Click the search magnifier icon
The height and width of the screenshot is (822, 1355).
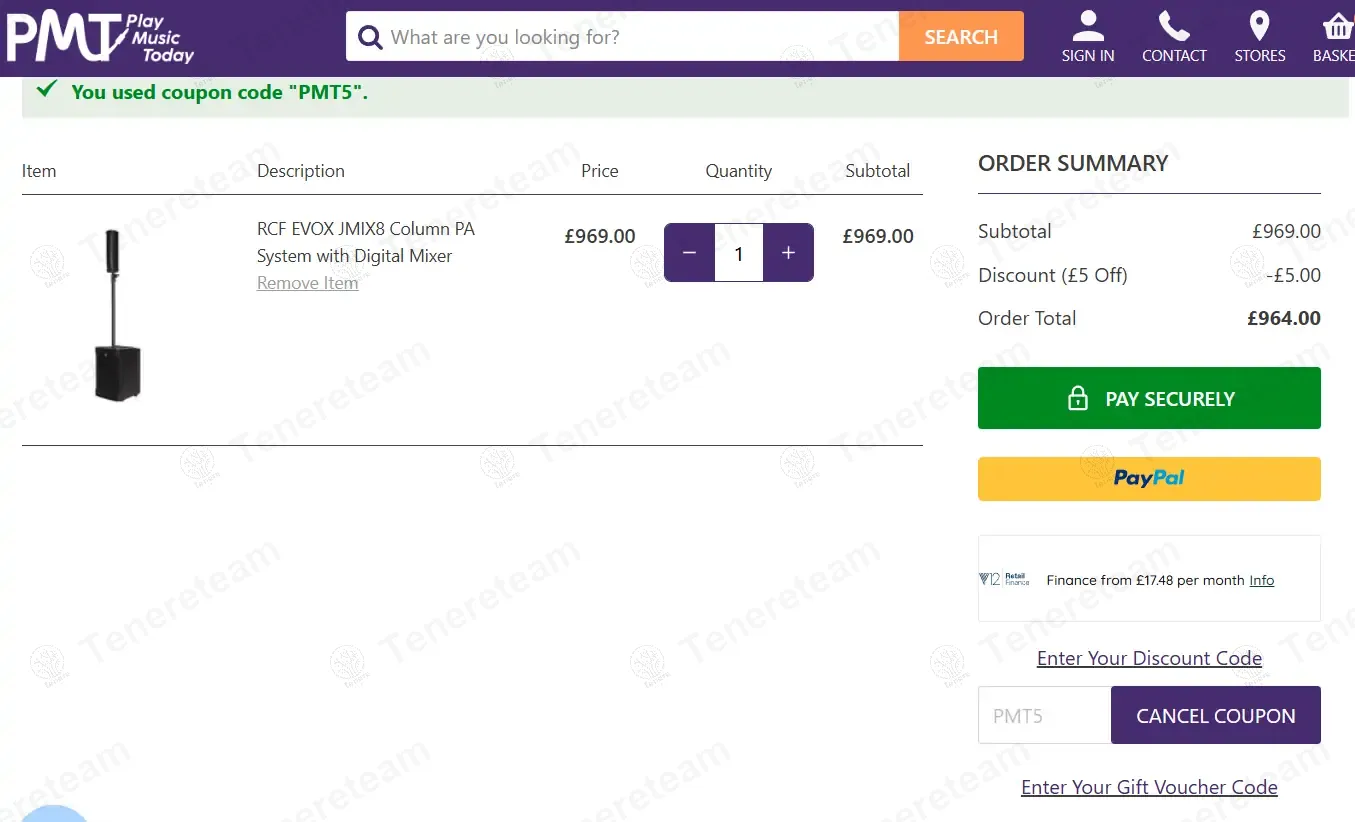[370, 37]
